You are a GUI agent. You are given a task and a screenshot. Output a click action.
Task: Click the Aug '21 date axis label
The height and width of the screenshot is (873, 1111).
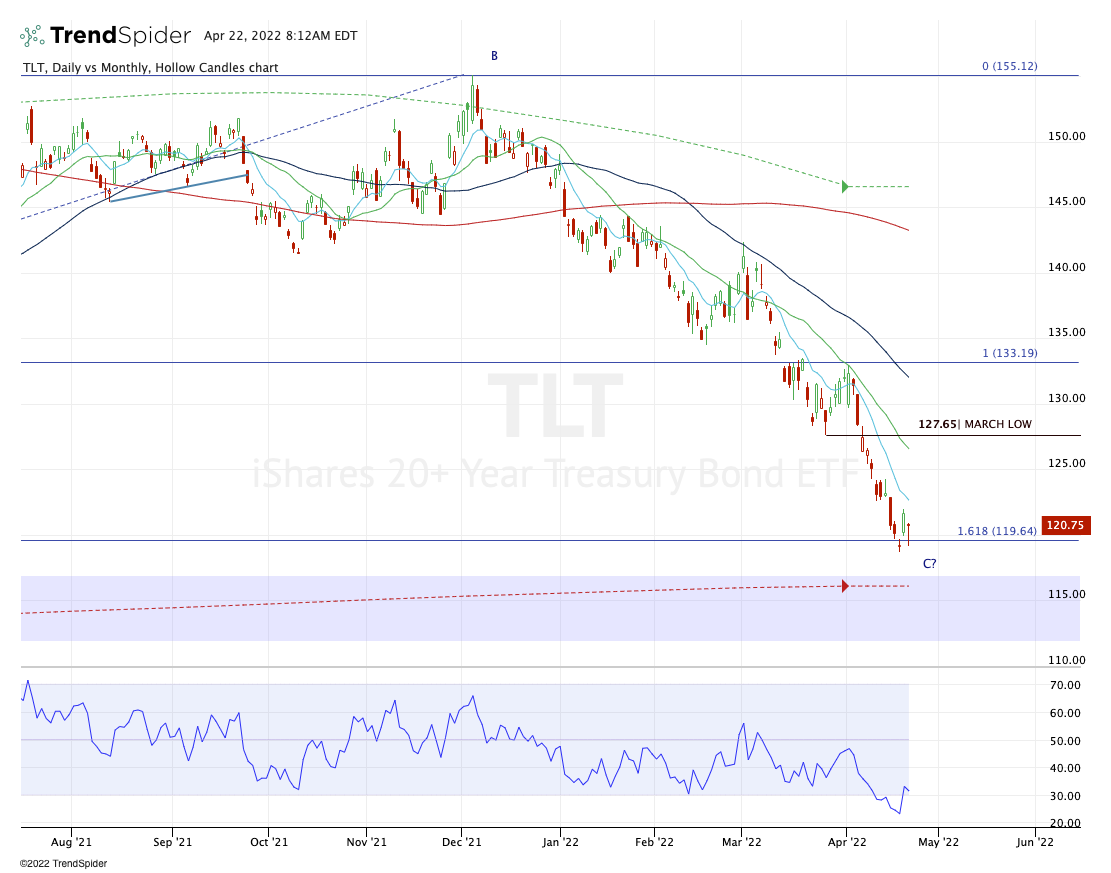(72, 842)
